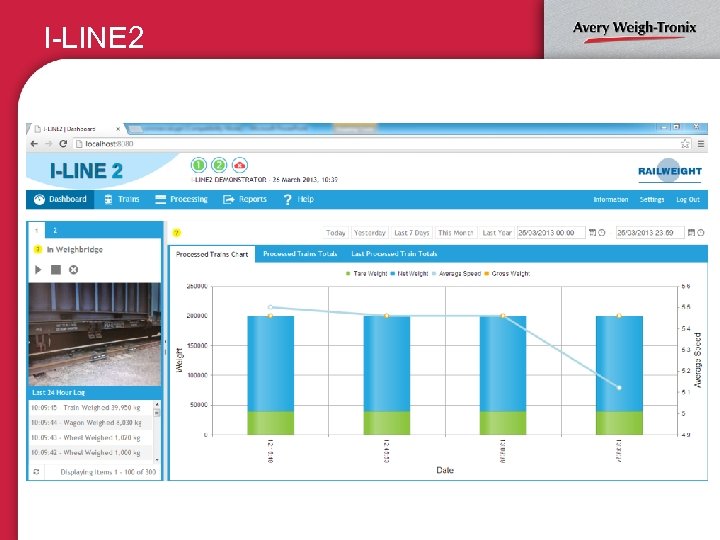This screenshot has height=540, width=720.
Task: Click the RAILWEIGHT logo
Action: tap(669, 171)
